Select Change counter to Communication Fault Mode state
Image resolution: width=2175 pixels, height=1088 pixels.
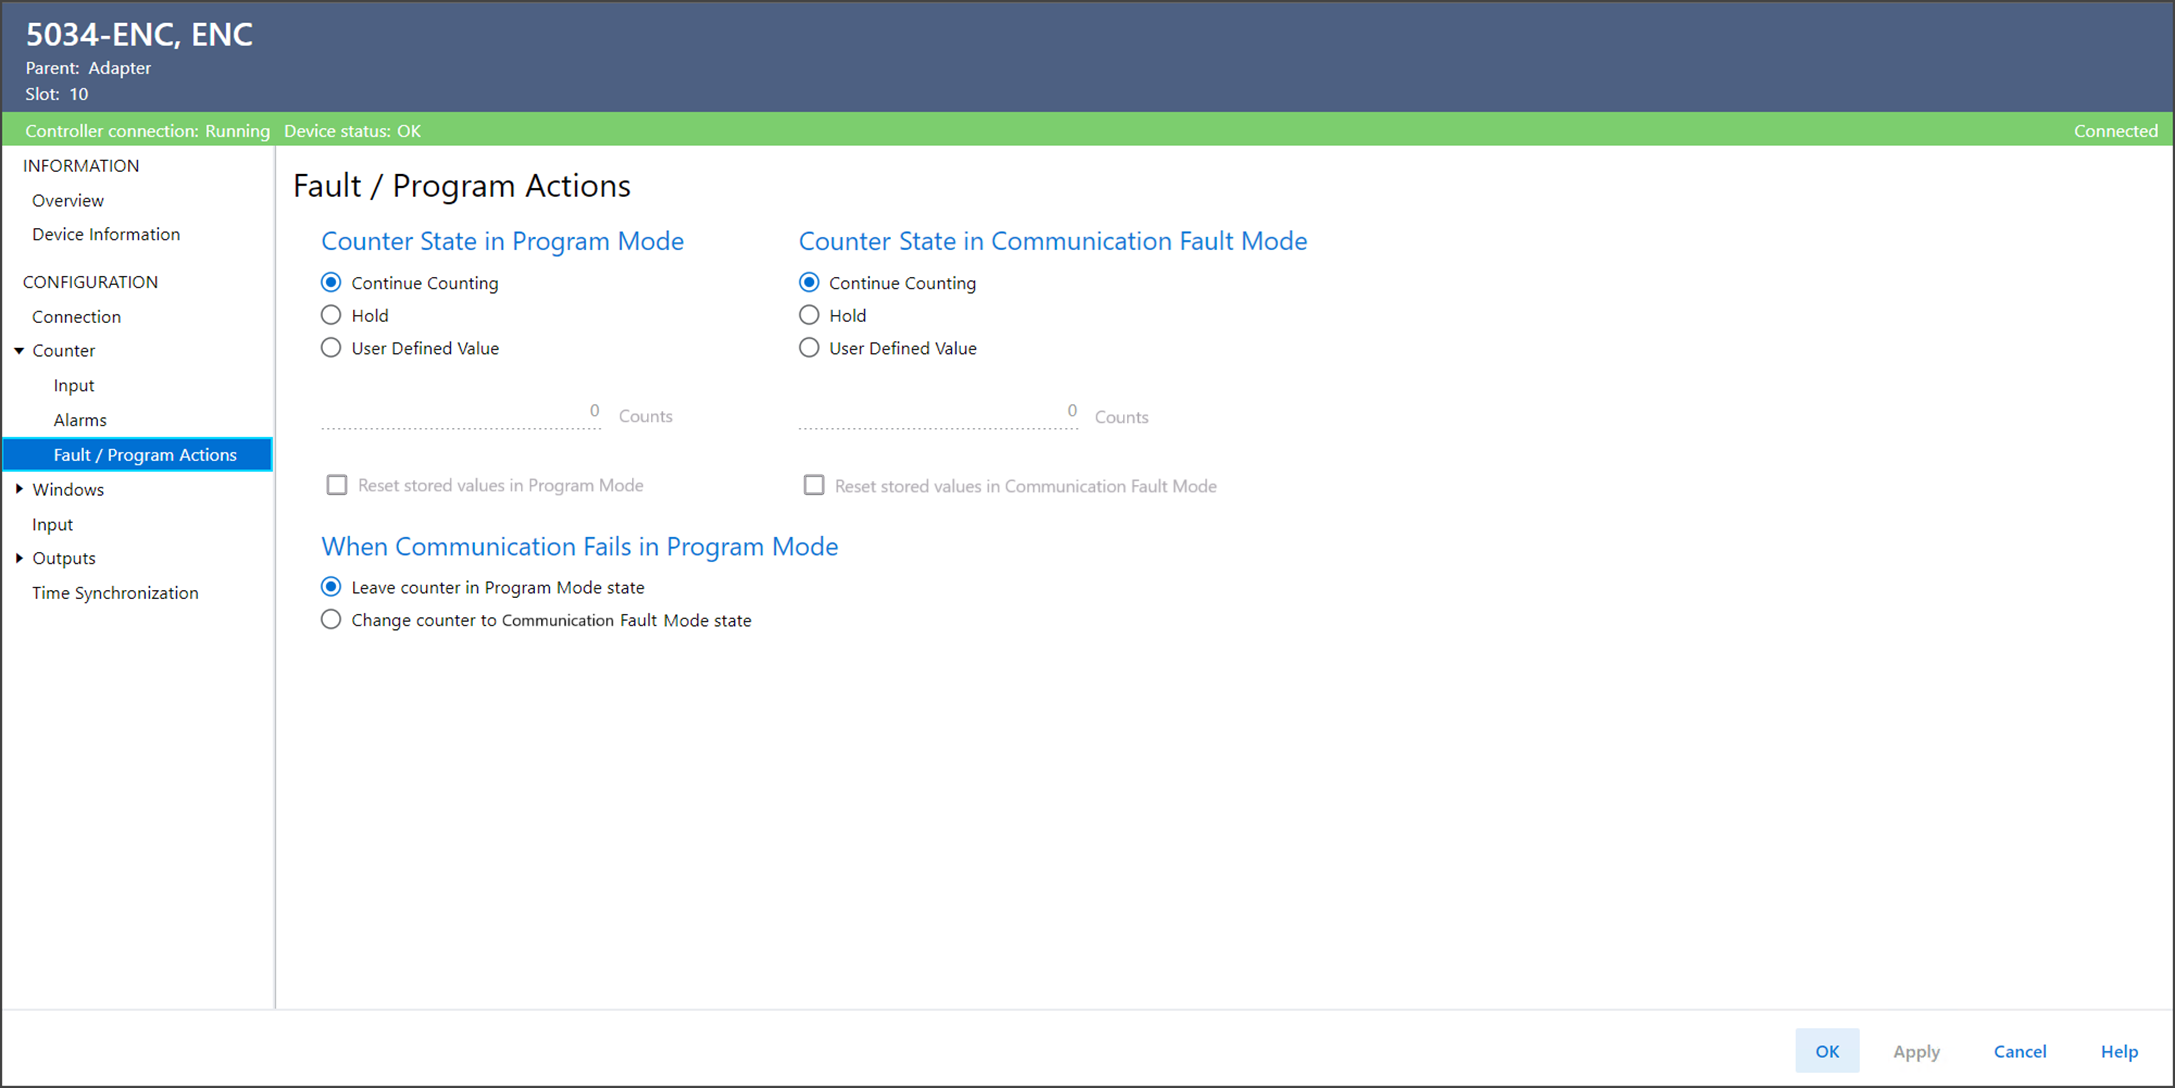331,620
